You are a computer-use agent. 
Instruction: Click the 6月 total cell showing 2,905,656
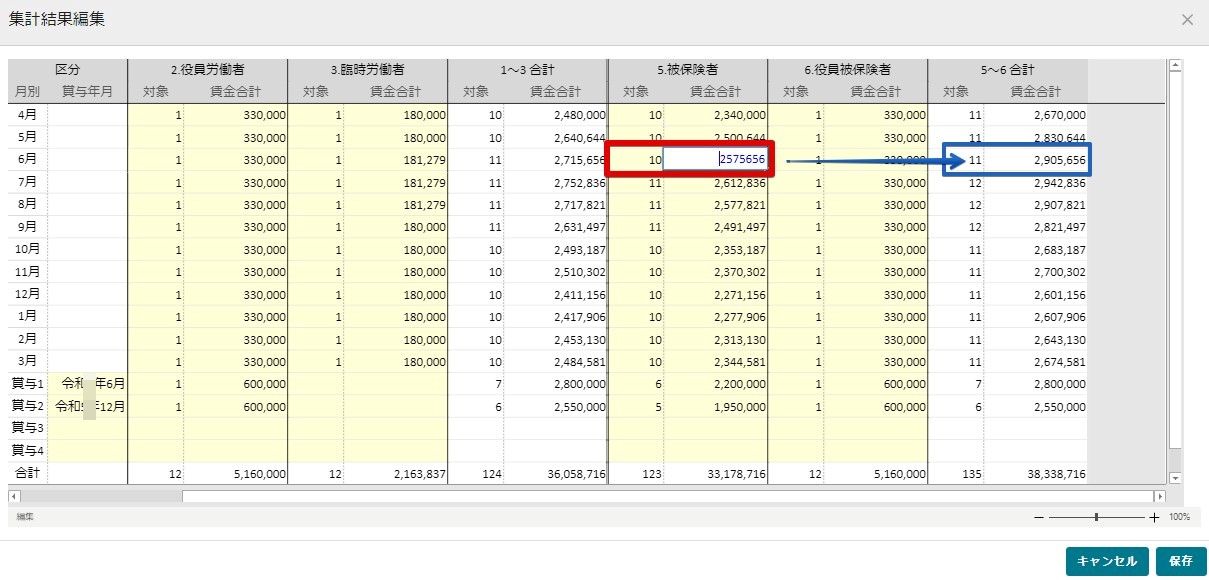(x=1035, y=159)
